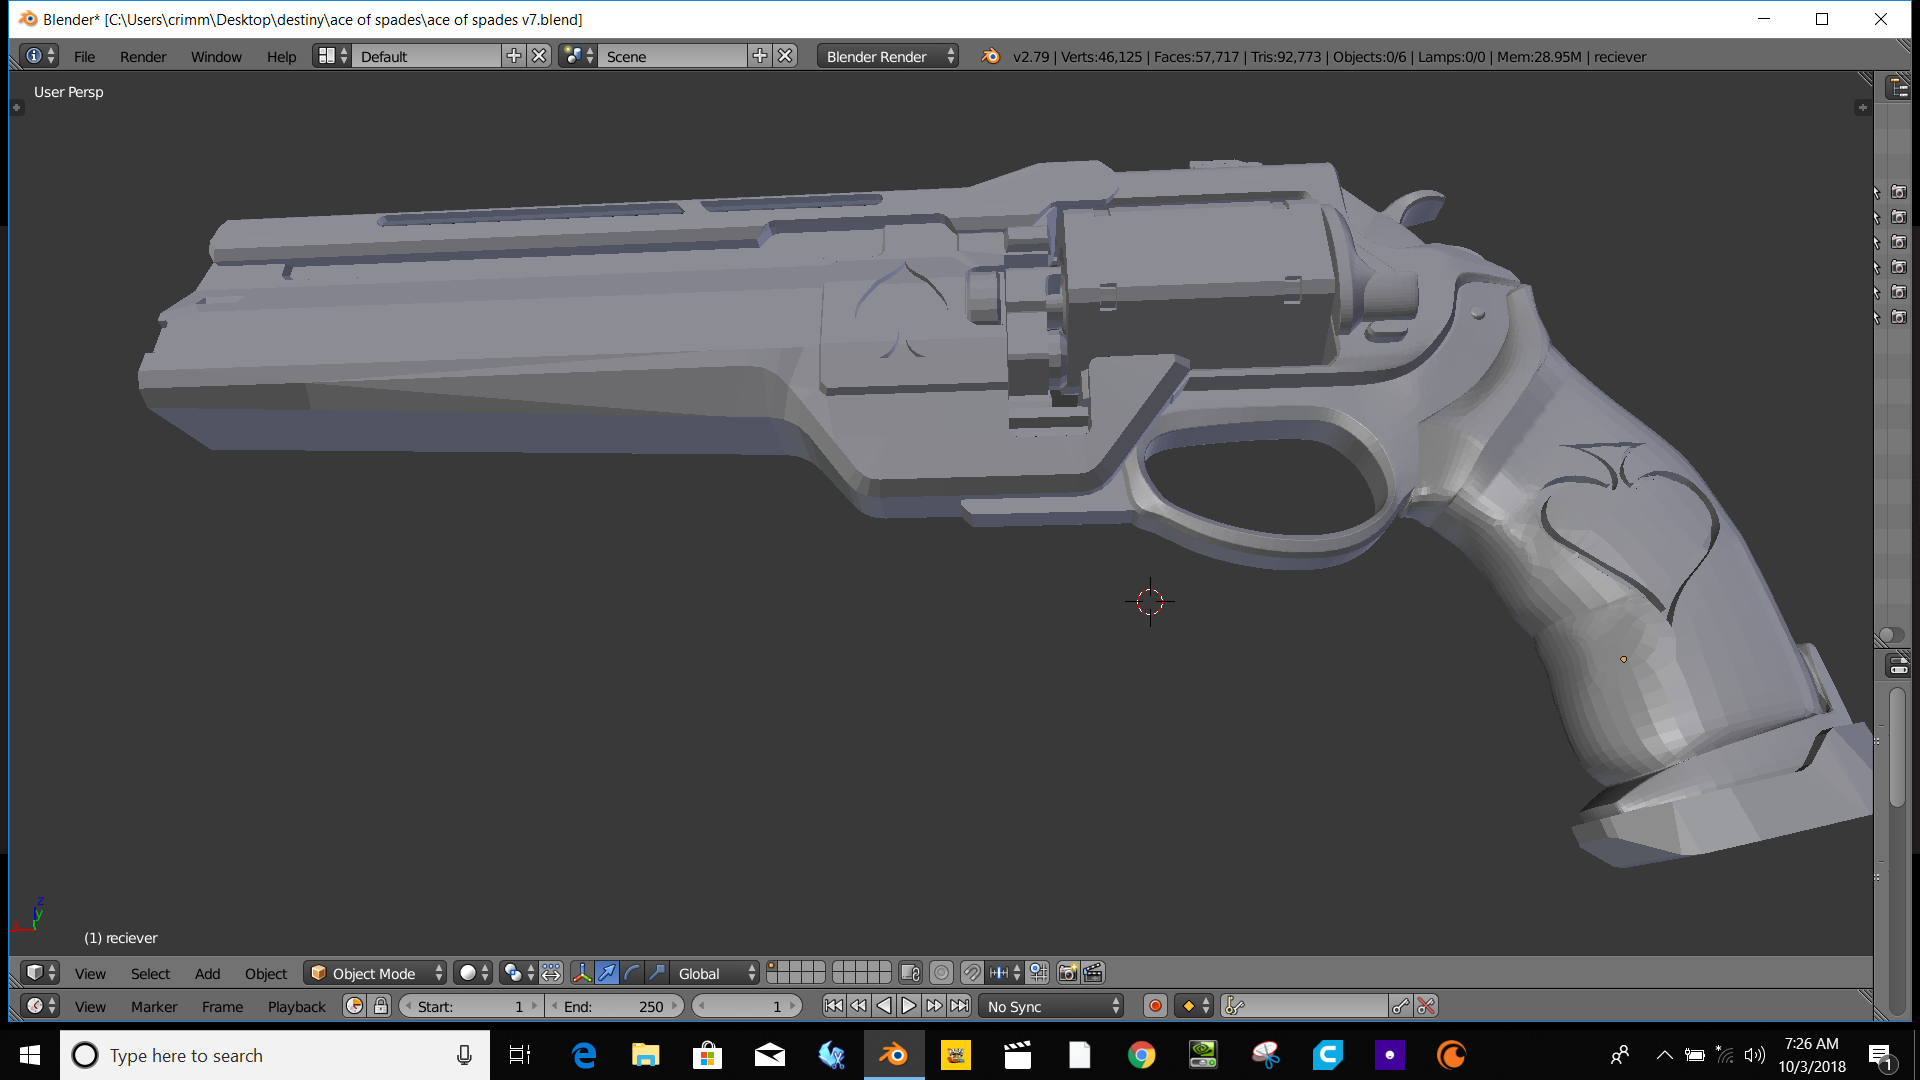This screenshot has height=1080, width=1920.
Task: Click the current frame number field
Action: pyautogui.click(x=747, y=1006)
